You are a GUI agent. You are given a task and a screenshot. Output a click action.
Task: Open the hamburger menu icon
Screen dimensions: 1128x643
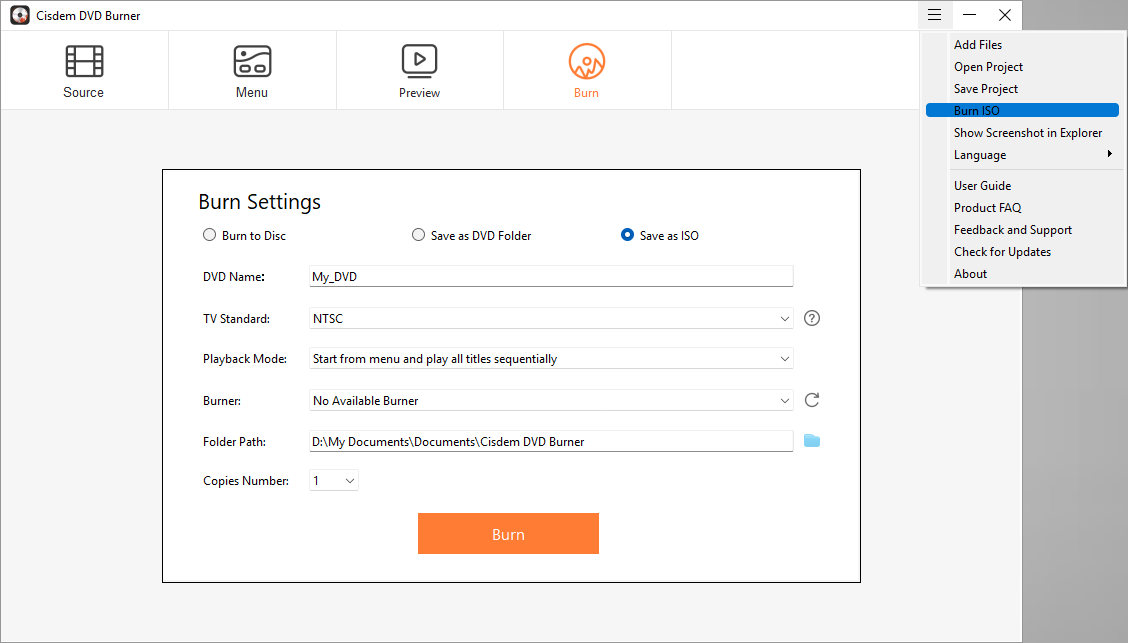click(934, 15)
